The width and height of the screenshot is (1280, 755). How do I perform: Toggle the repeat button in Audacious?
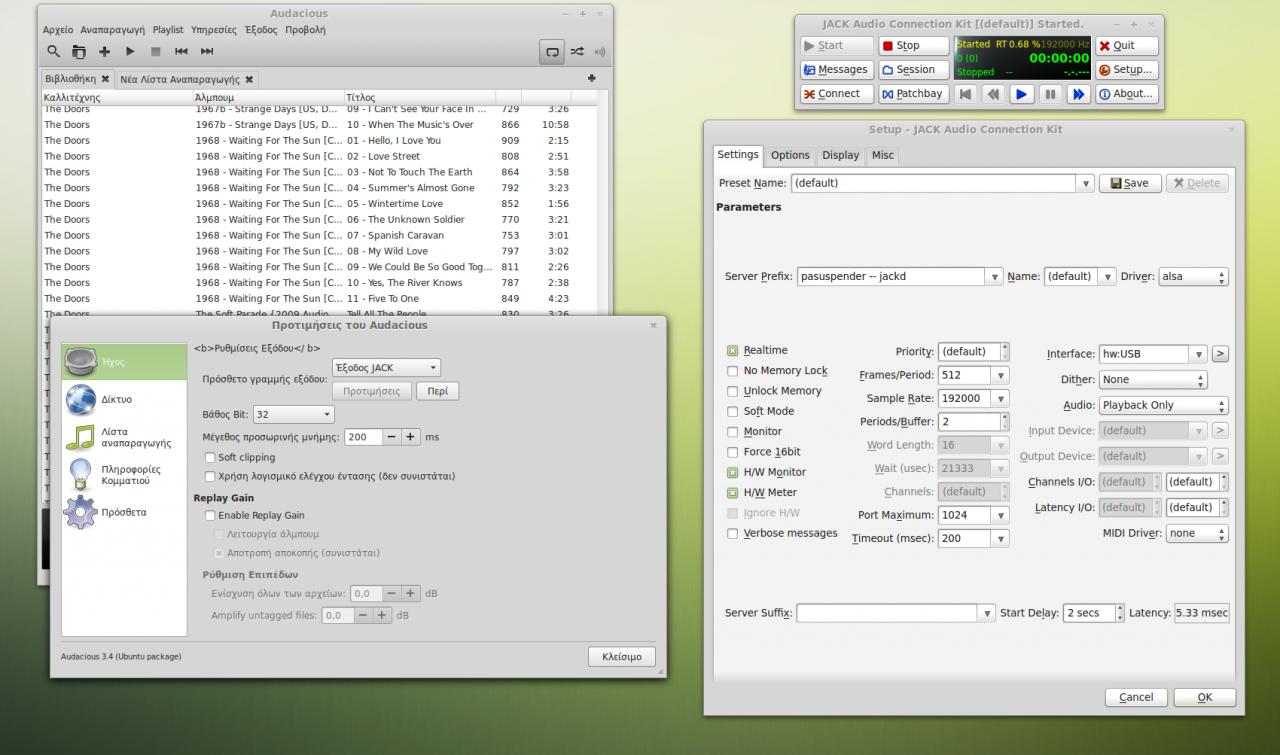point(551,52)
